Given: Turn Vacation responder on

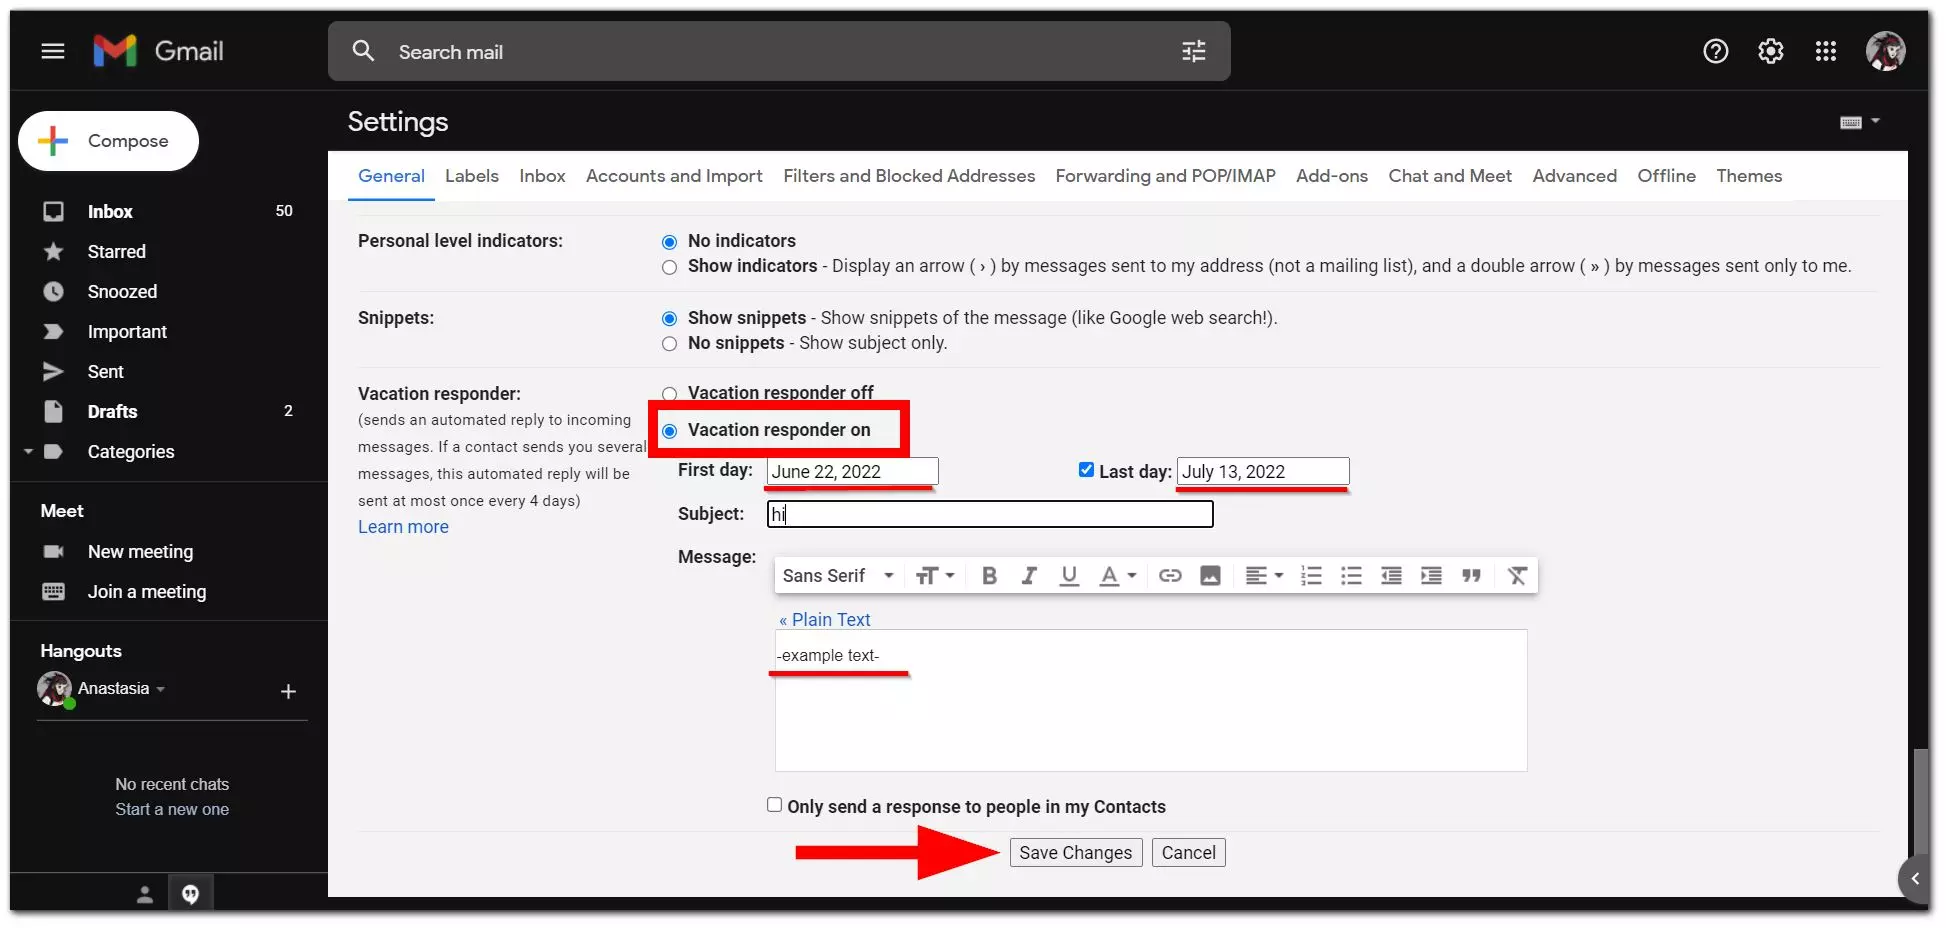Looking at the screenshot, I should coord(670,431).
